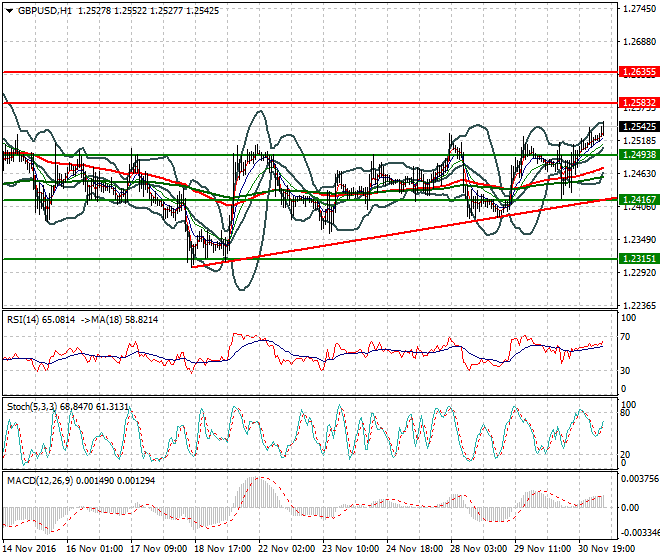Click the 23 Nov 10:00 time label

click(x=351, y=549)
